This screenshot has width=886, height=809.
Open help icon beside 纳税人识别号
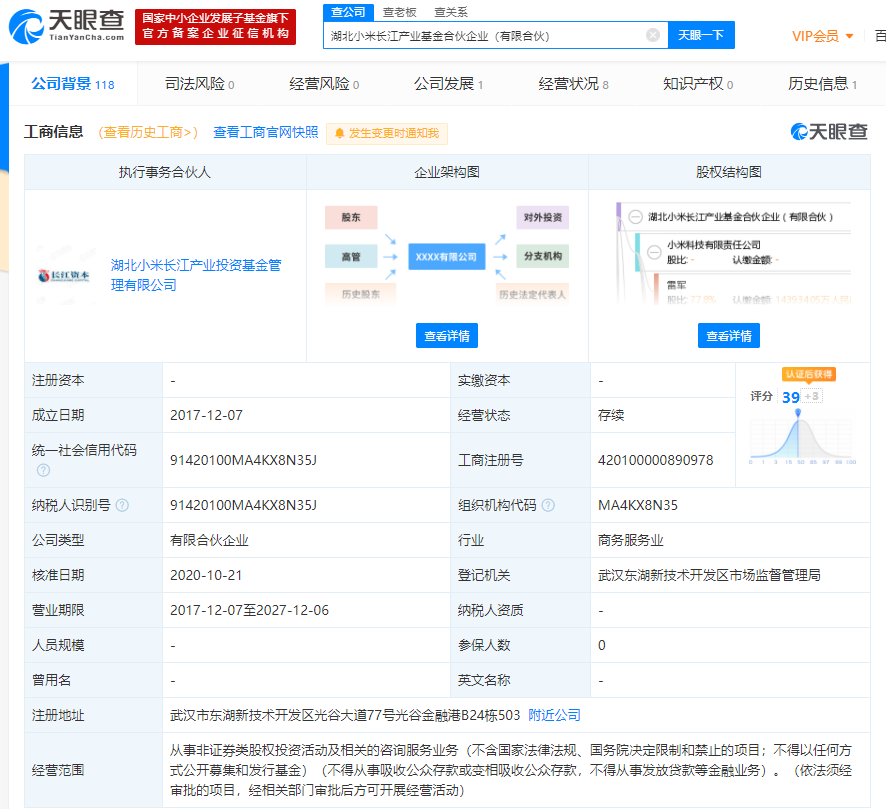click(122, 505)
